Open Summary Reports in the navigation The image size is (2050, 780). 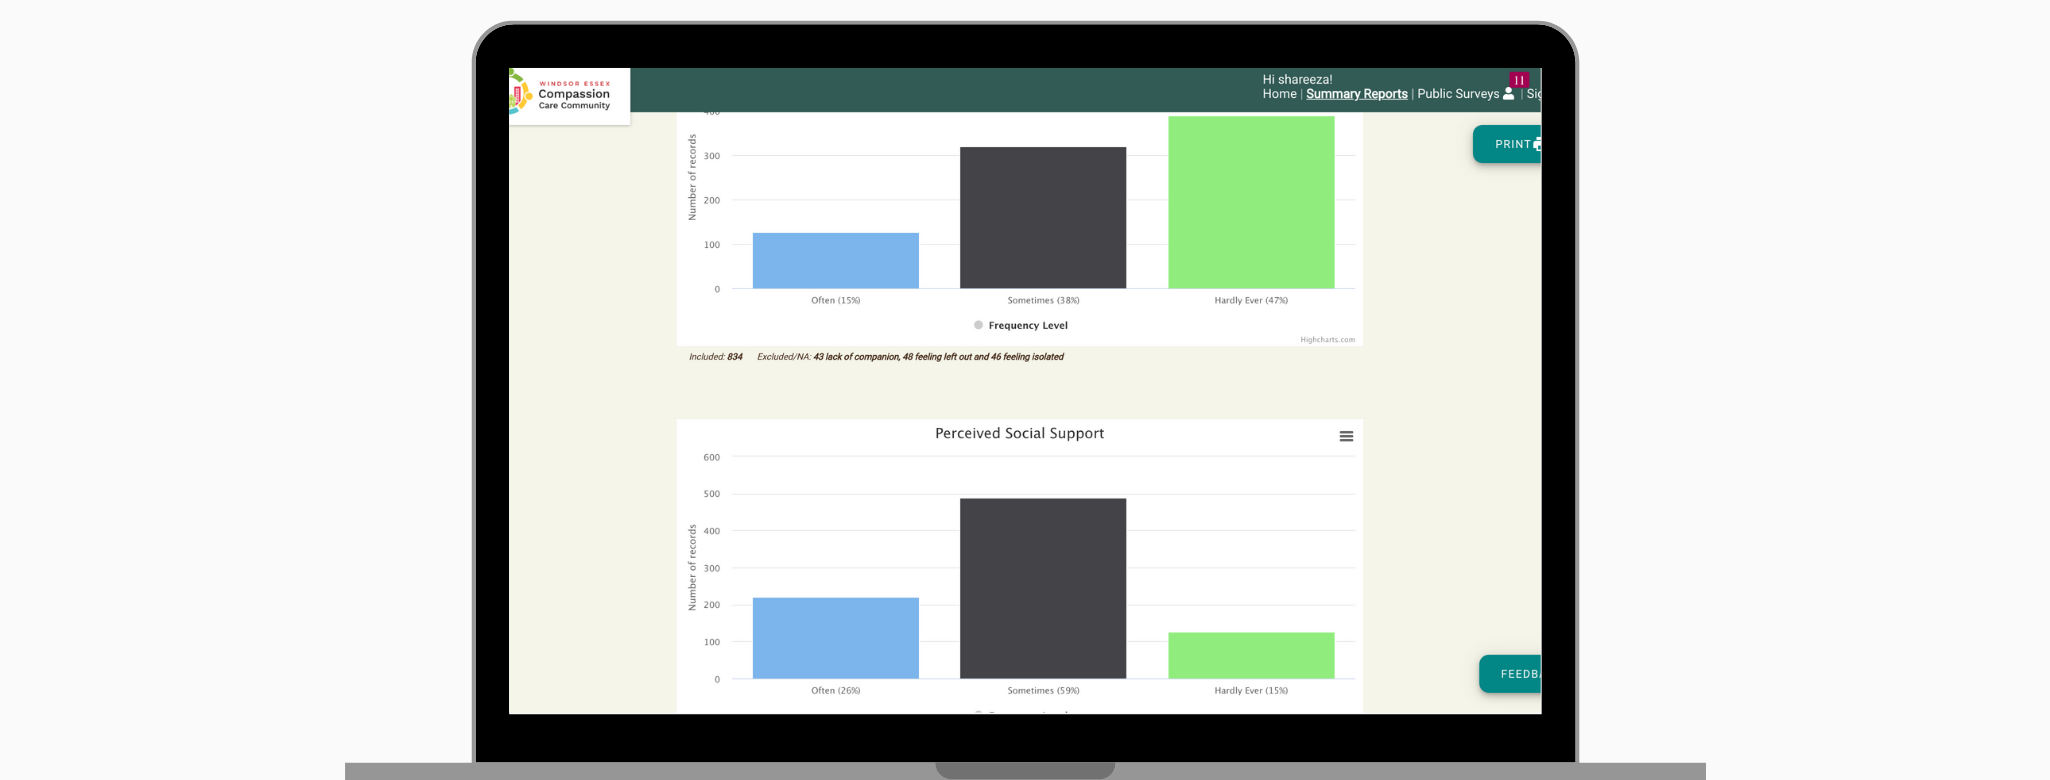(x=1356, y=94)
